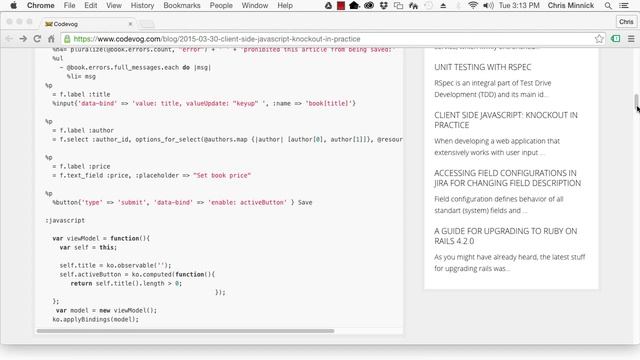Click the page vertical scrollbar thumb
The width and height of the screenshot is (640, 360).
[636, 102]
